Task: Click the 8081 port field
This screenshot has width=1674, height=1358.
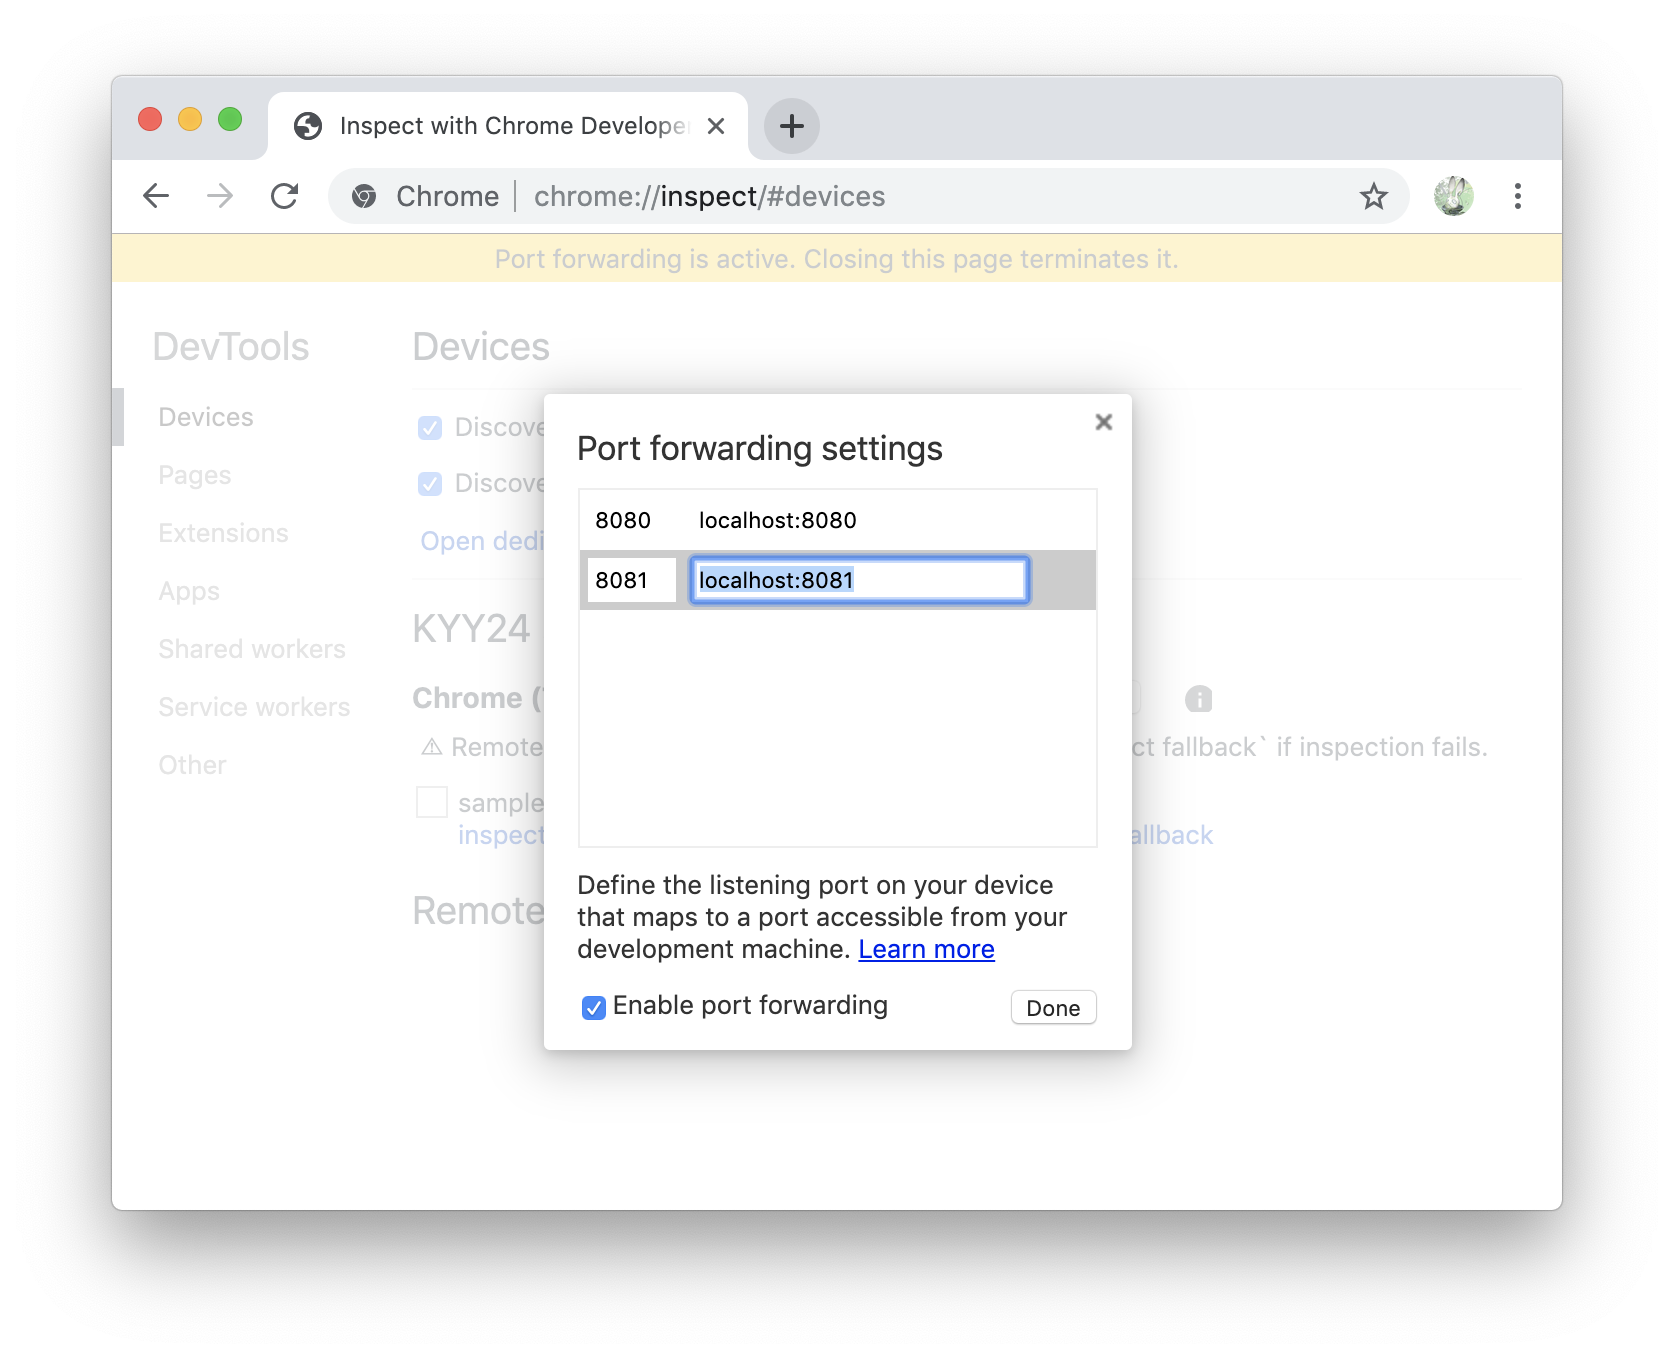Action: click(631, 580)
